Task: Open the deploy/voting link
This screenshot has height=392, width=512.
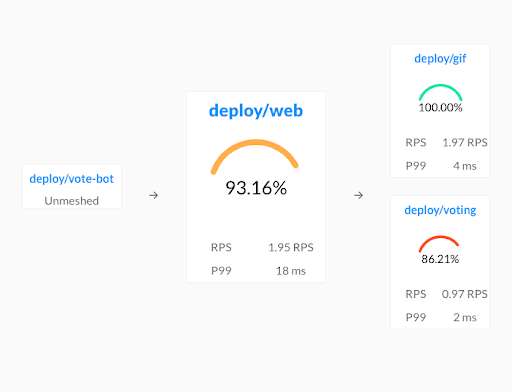Action: pyautogui.click(x=440, y=211)
